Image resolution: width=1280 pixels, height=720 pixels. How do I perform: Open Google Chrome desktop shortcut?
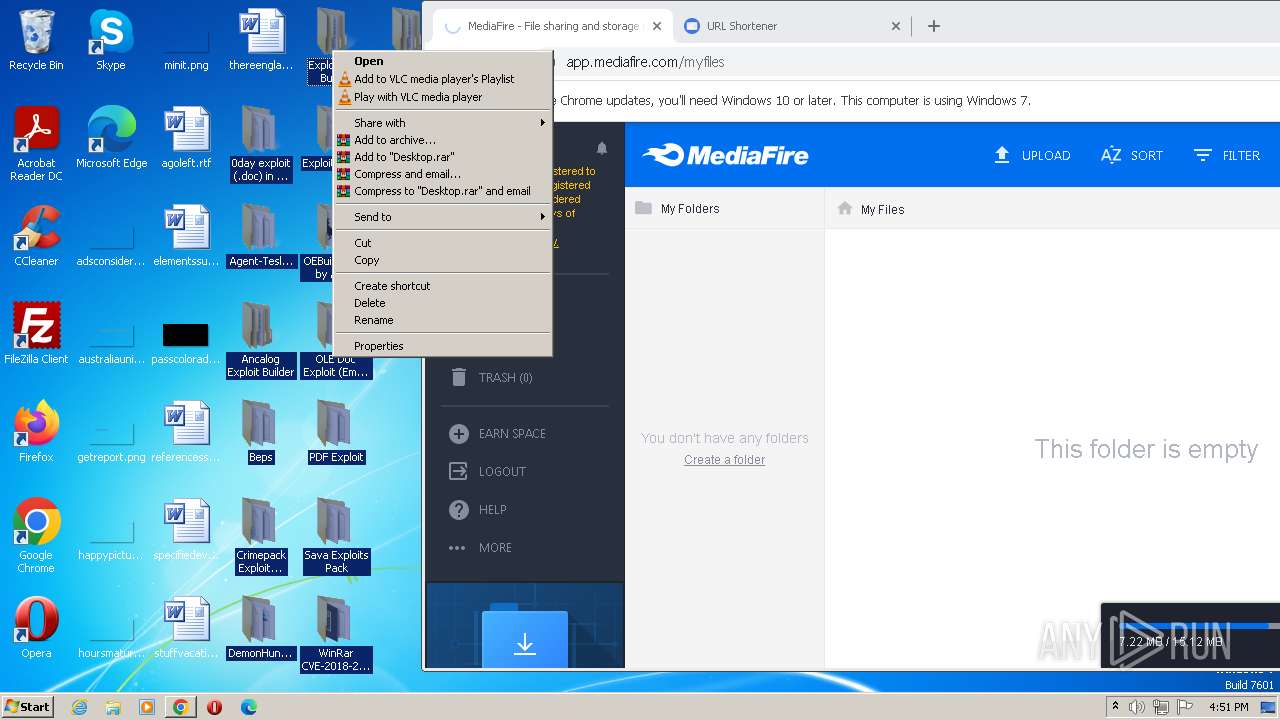pos(36,536)
